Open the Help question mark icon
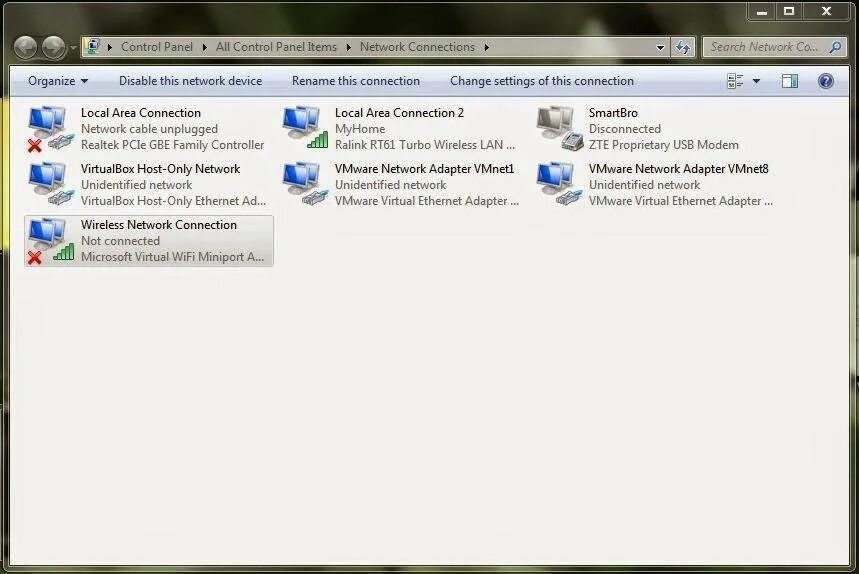 click(826, 81)
